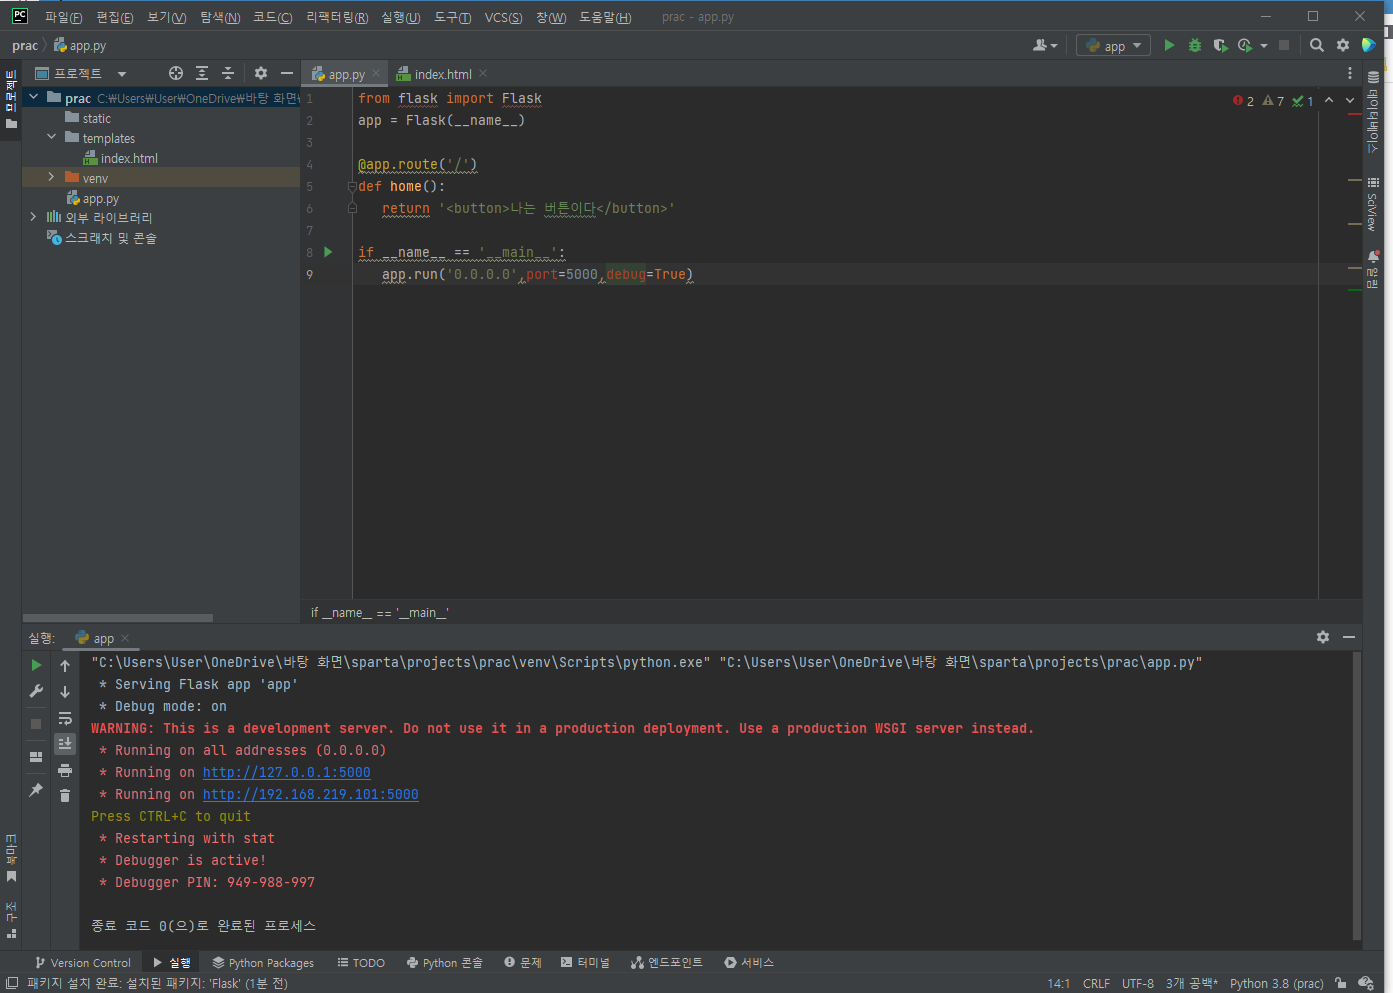Expand all in project panel

tap(202, 73)
